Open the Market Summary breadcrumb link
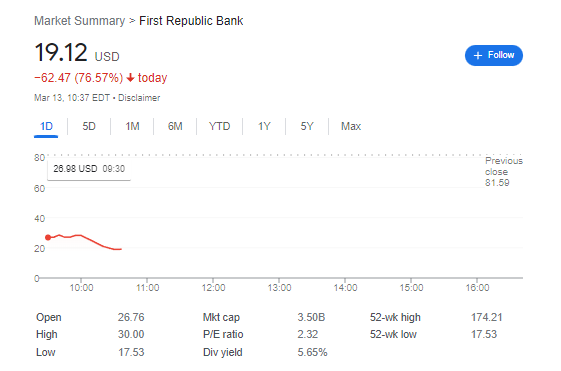 79,21
